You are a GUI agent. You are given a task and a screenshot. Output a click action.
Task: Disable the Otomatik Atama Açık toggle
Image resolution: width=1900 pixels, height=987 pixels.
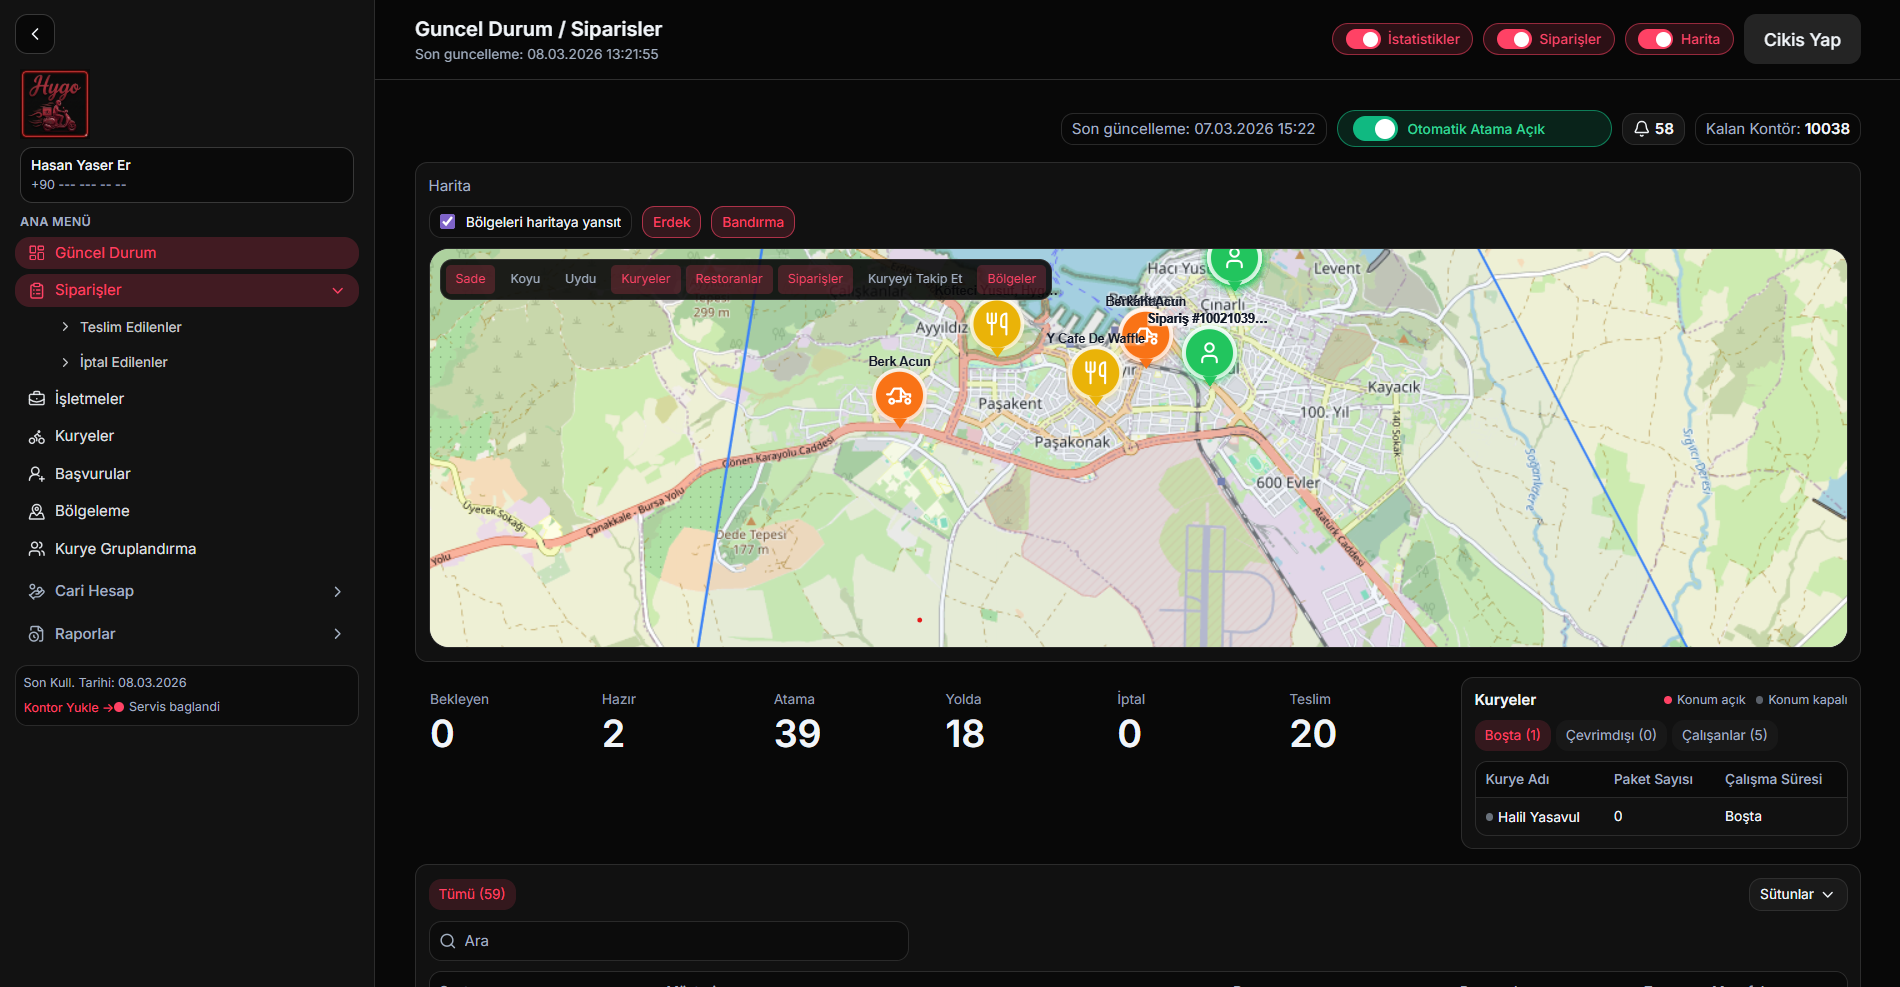point(1375,129)
